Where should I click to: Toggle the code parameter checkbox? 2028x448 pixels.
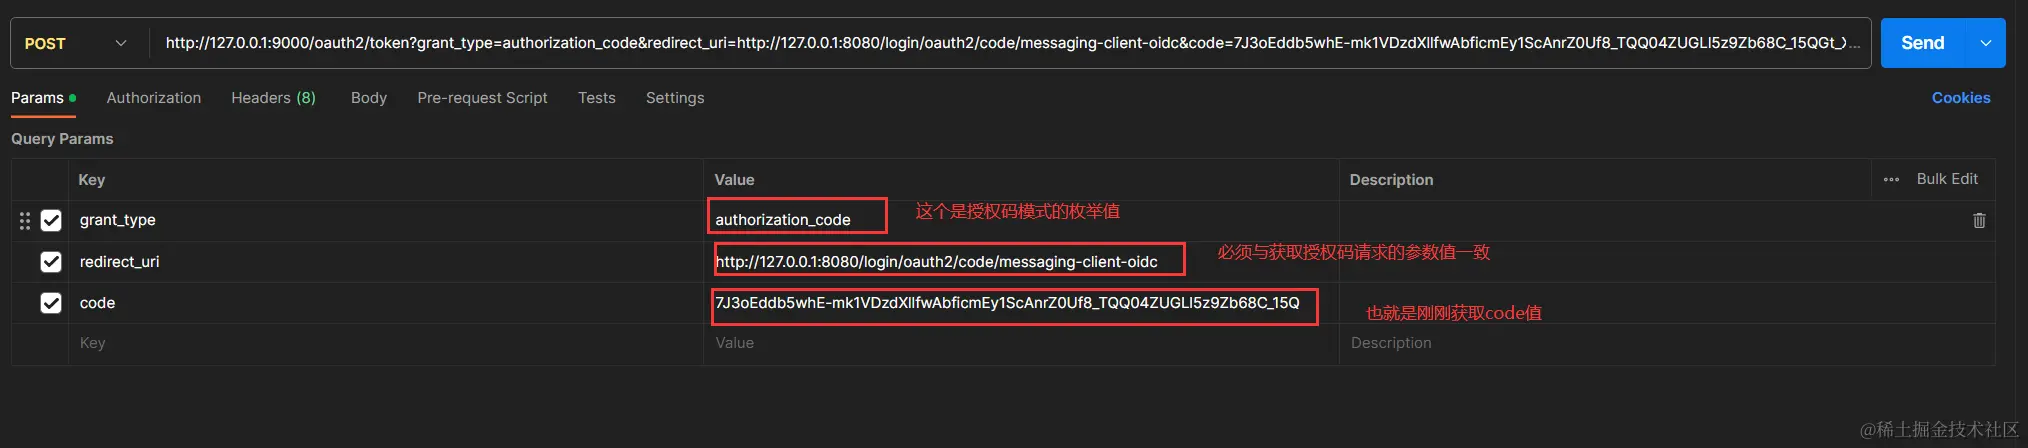51,303
